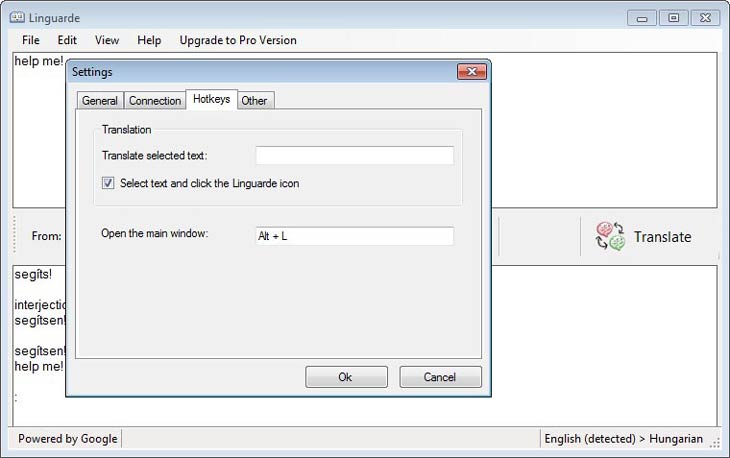Click Upgrade to Pro Version menu
The height and width of the screenshot is (458, 730).
(238, 40)
